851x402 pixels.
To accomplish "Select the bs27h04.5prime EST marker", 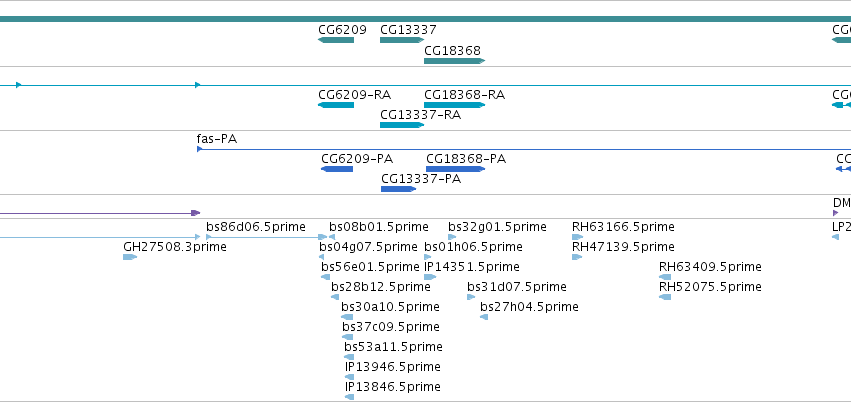I will tap(484, 317).
